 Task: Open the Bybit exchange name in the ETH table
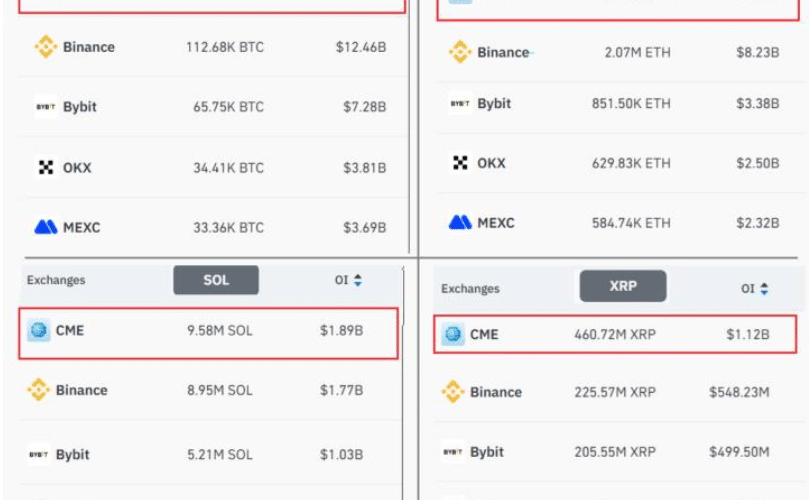click(x=494, y=103)
